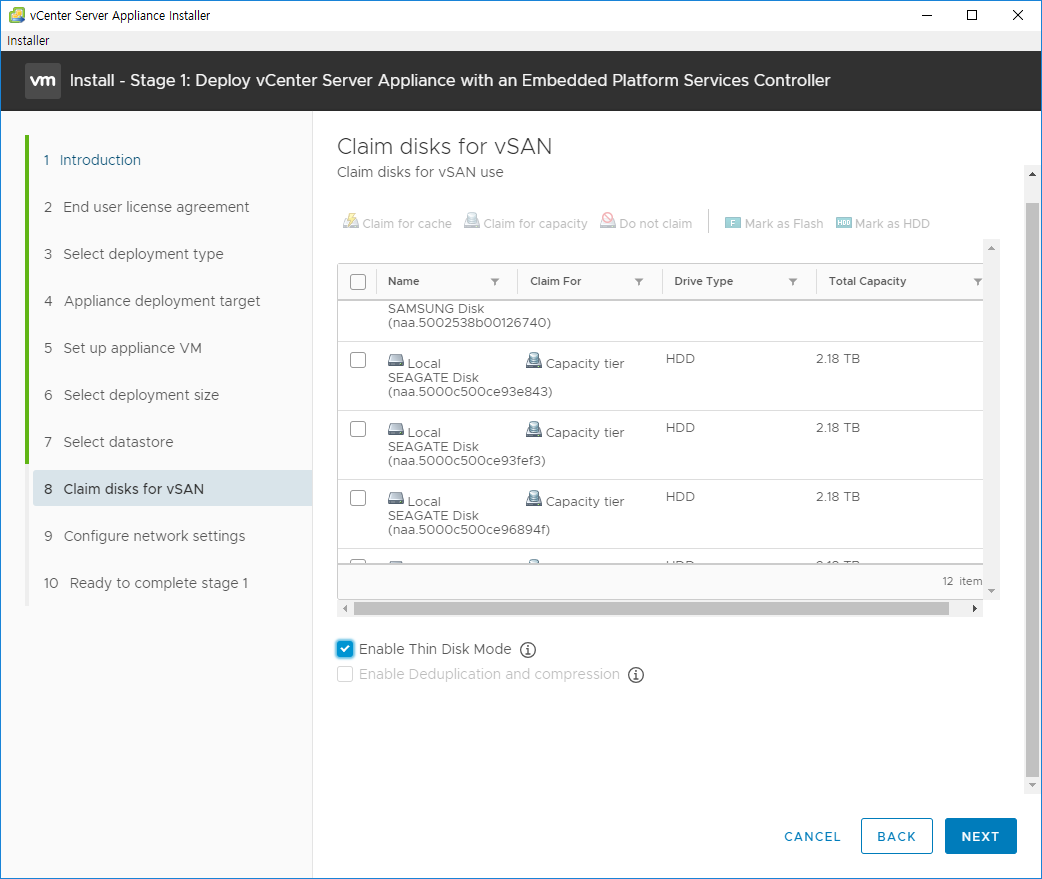Open info icon for Deduplication and compression

[x=636, y=675]
